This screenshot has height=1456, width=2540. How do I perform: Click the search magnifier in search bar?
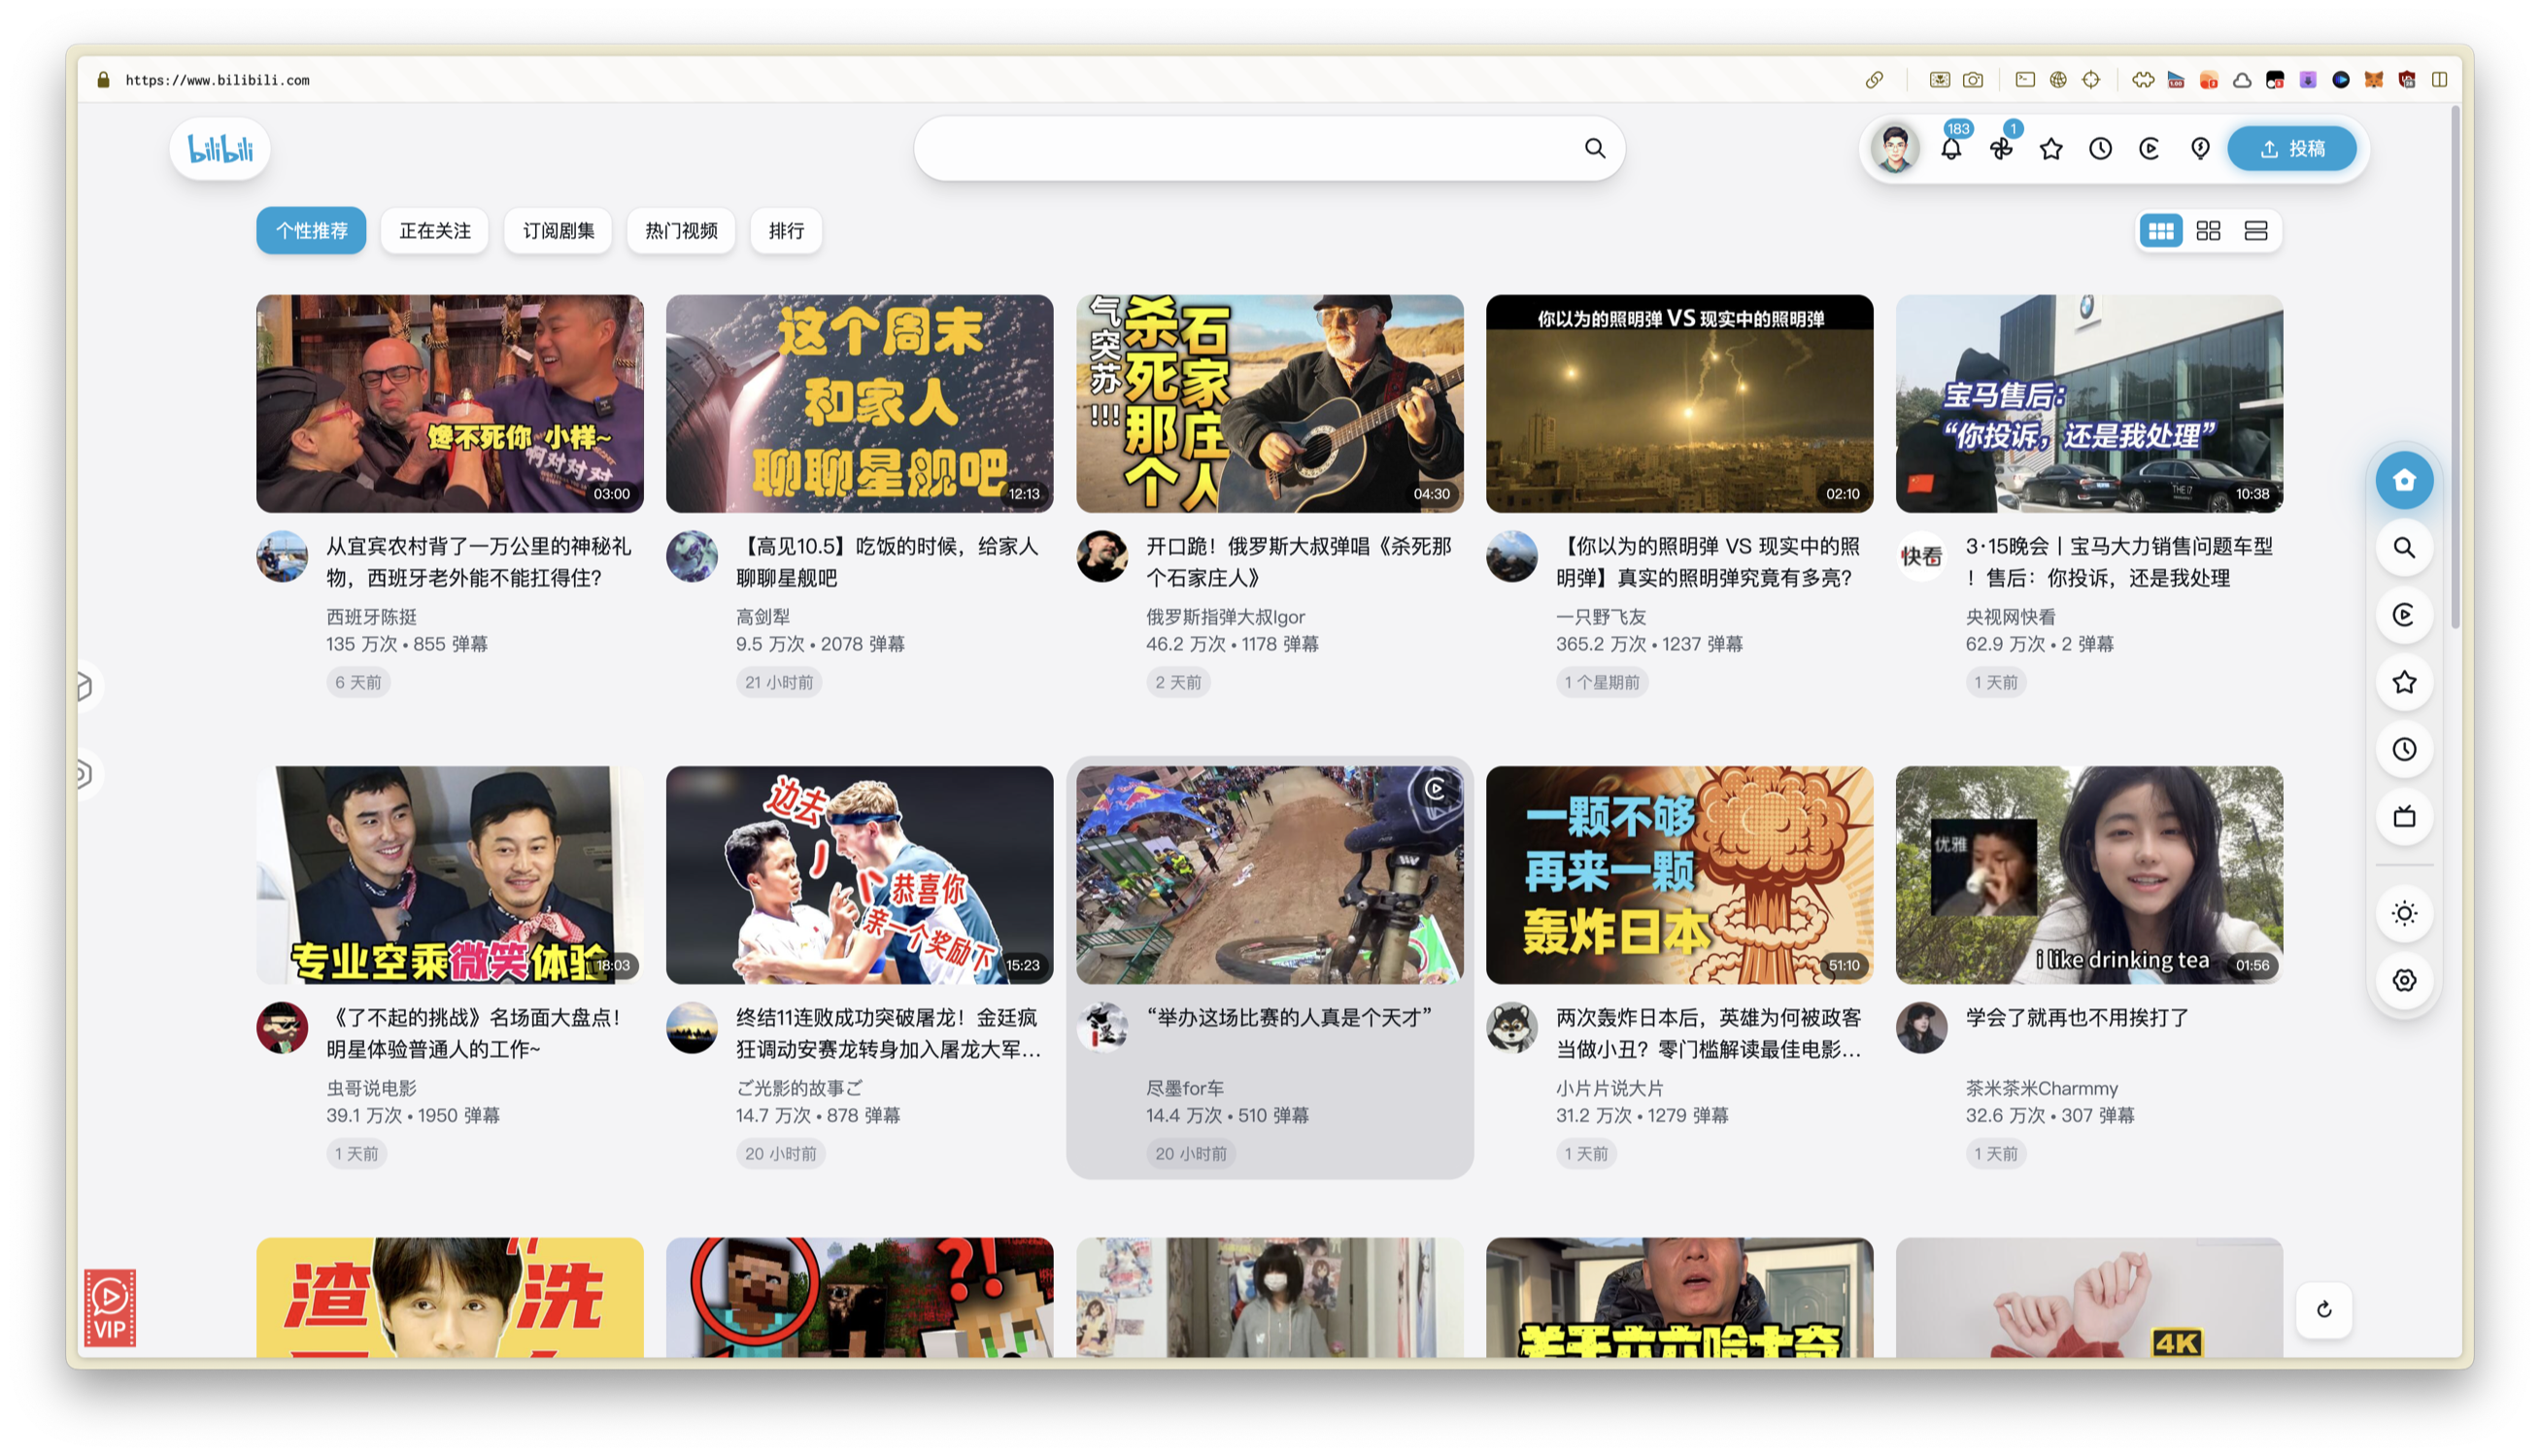pyautogui.click(x=1595, y=149)
